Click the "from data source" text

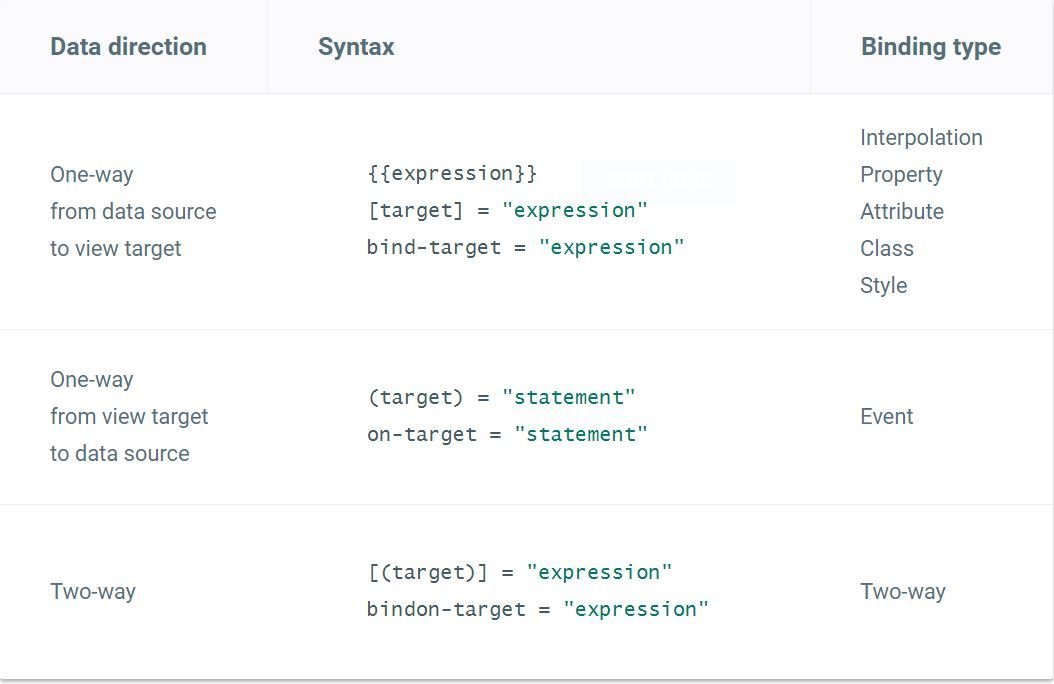(x=133, y=212)
